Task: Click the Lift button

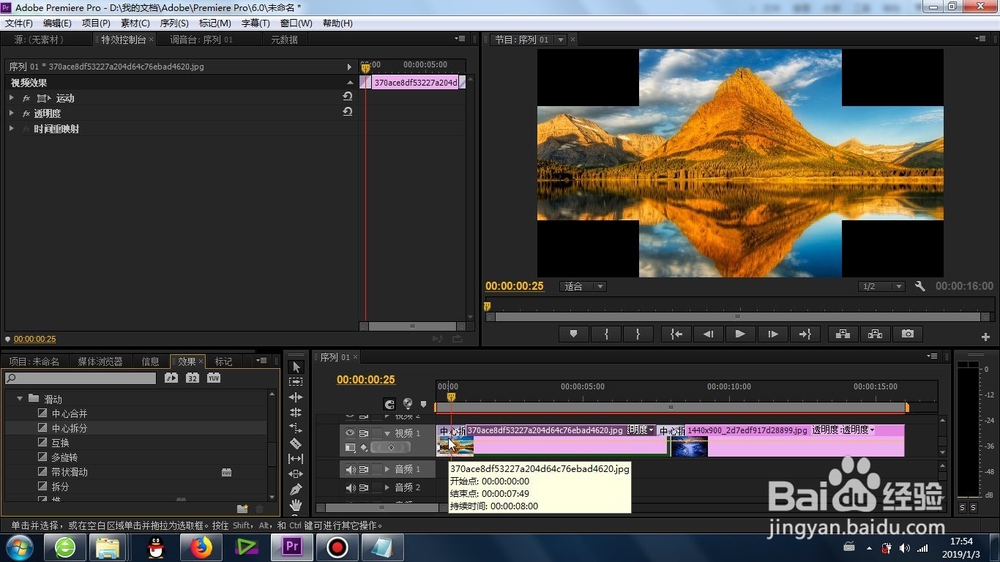Action: click(x=842, y=334)
